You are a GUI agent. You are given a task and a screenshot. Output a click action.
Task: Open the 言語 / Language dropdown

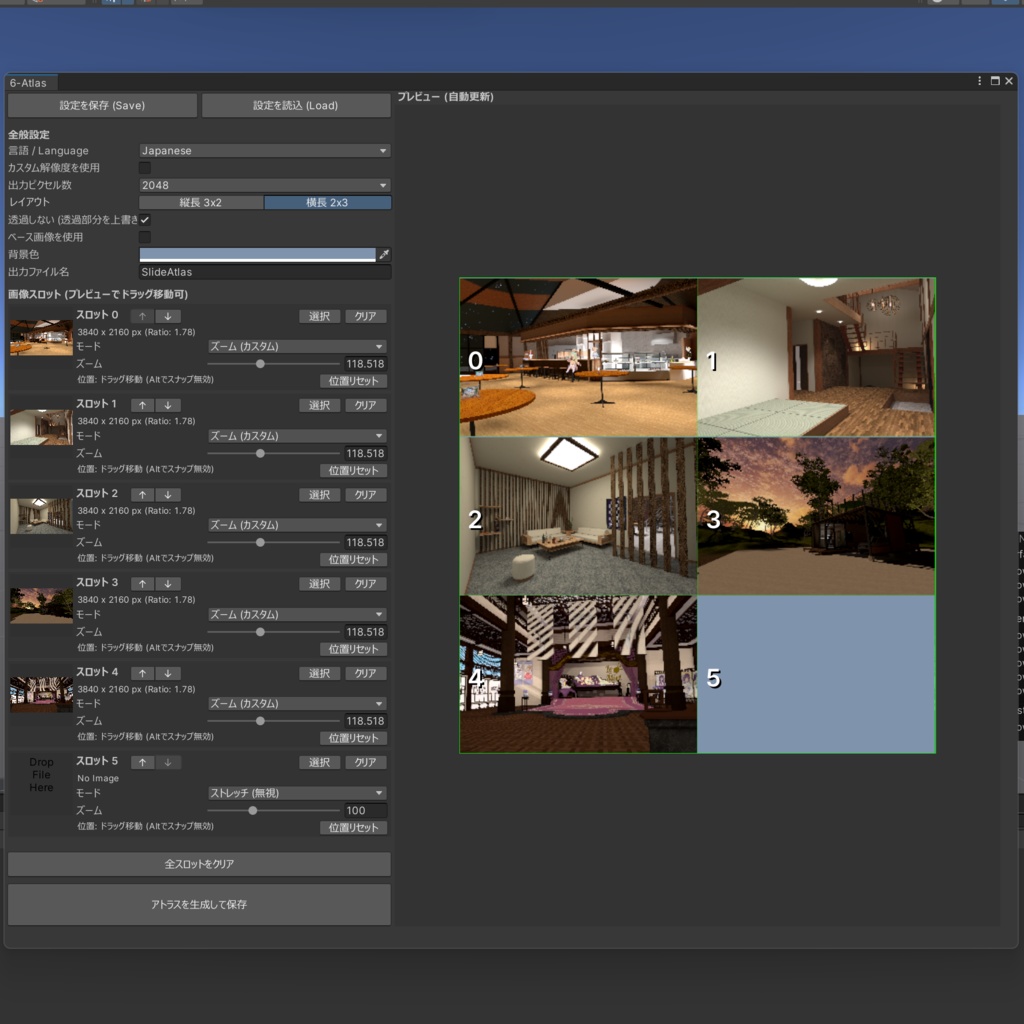tap(264, 151)
